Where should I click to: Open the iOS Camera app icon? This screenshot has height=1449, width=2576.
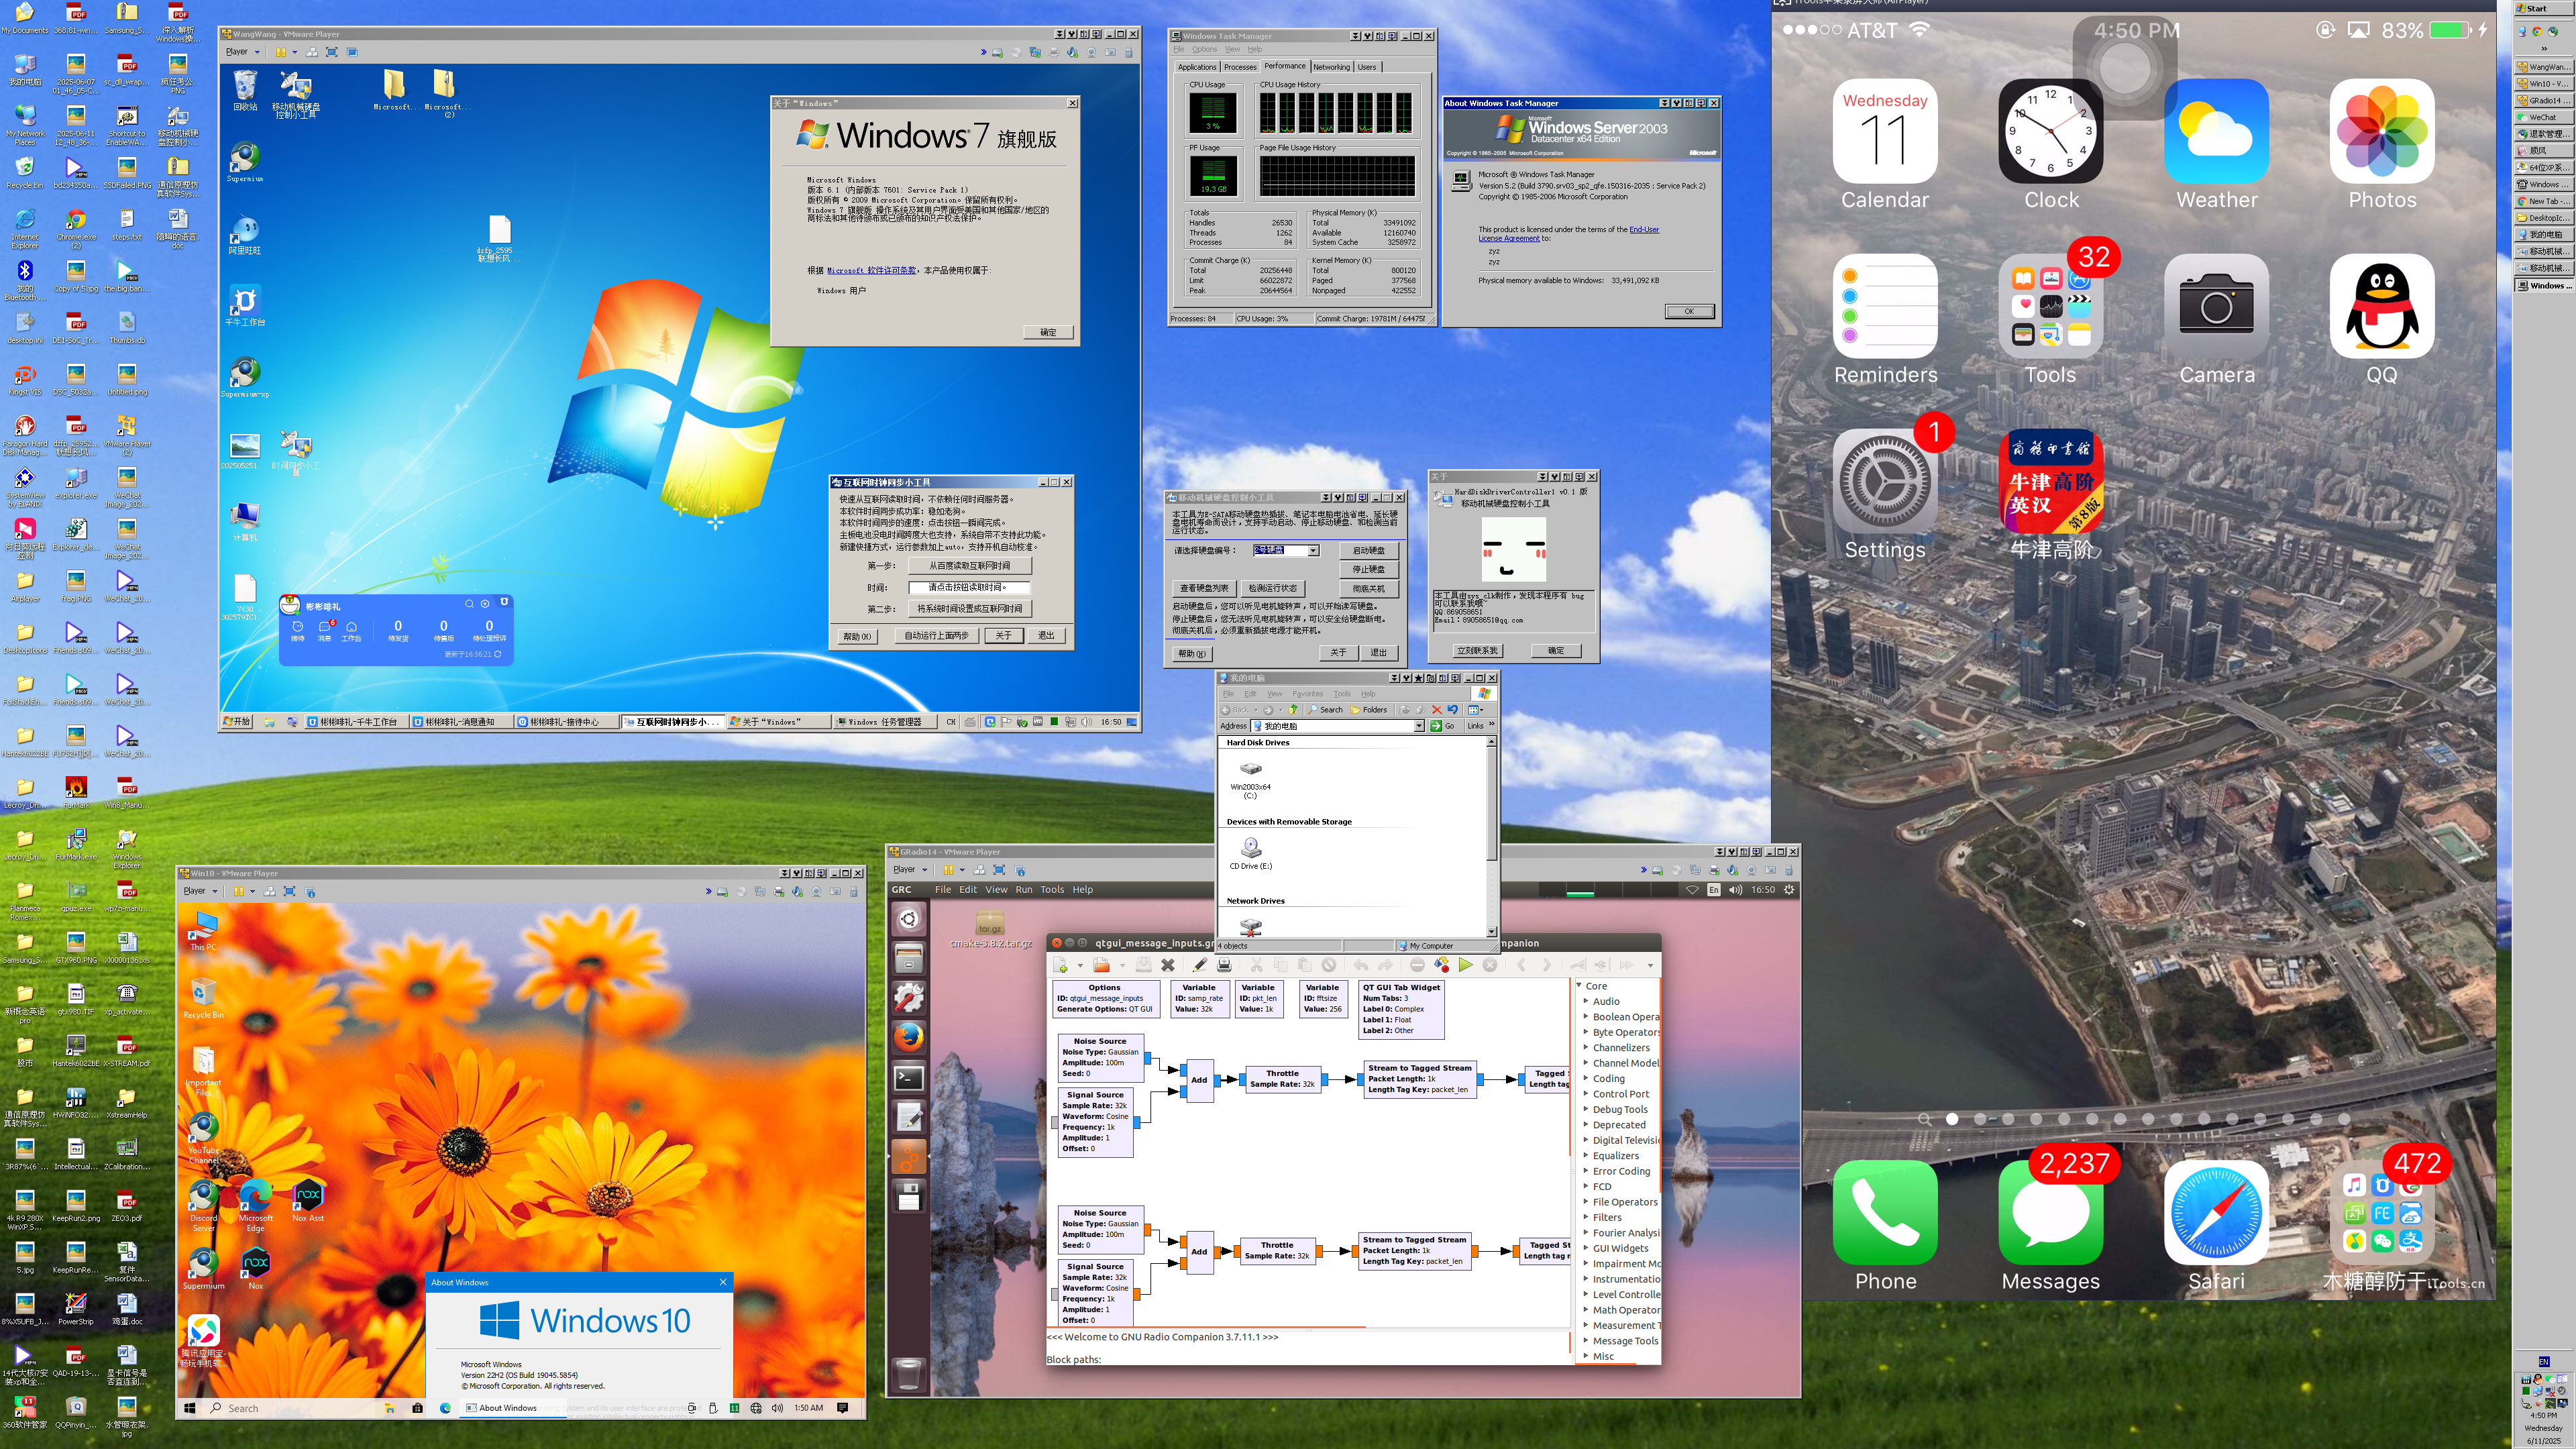click(2216, 306)
